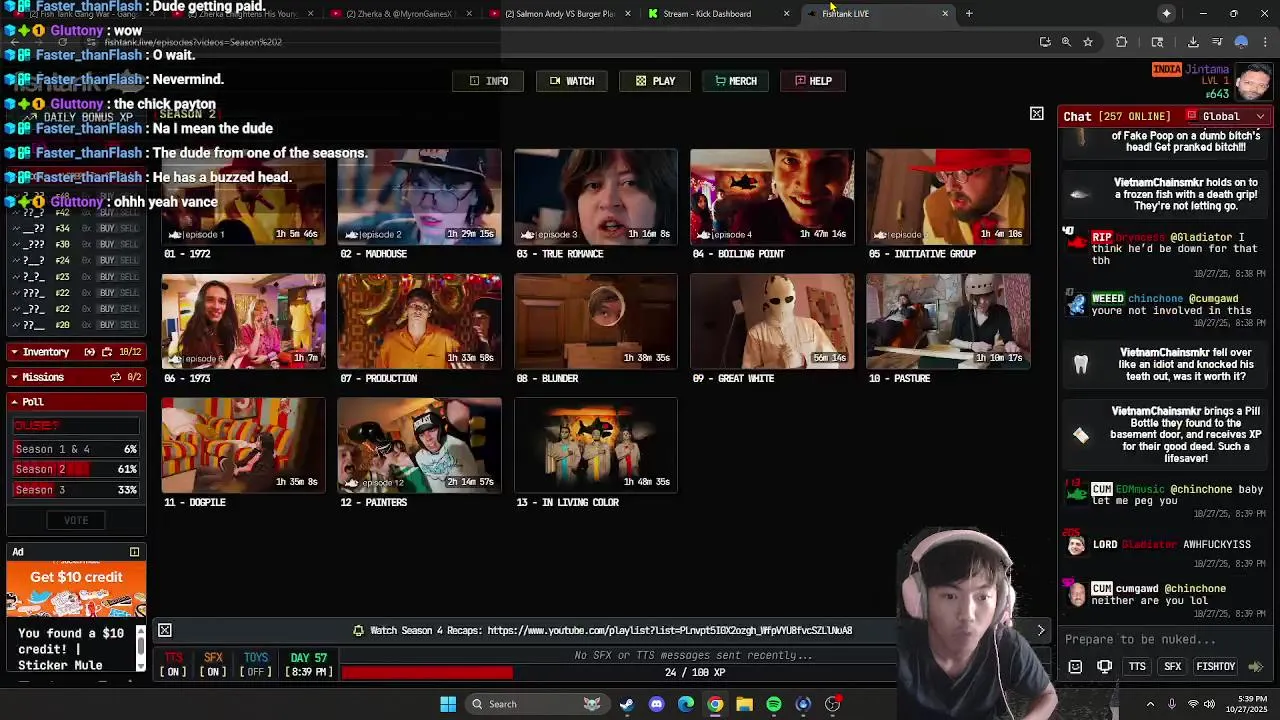
Task: Open Discord from taskbar
Action: (656, 704)
